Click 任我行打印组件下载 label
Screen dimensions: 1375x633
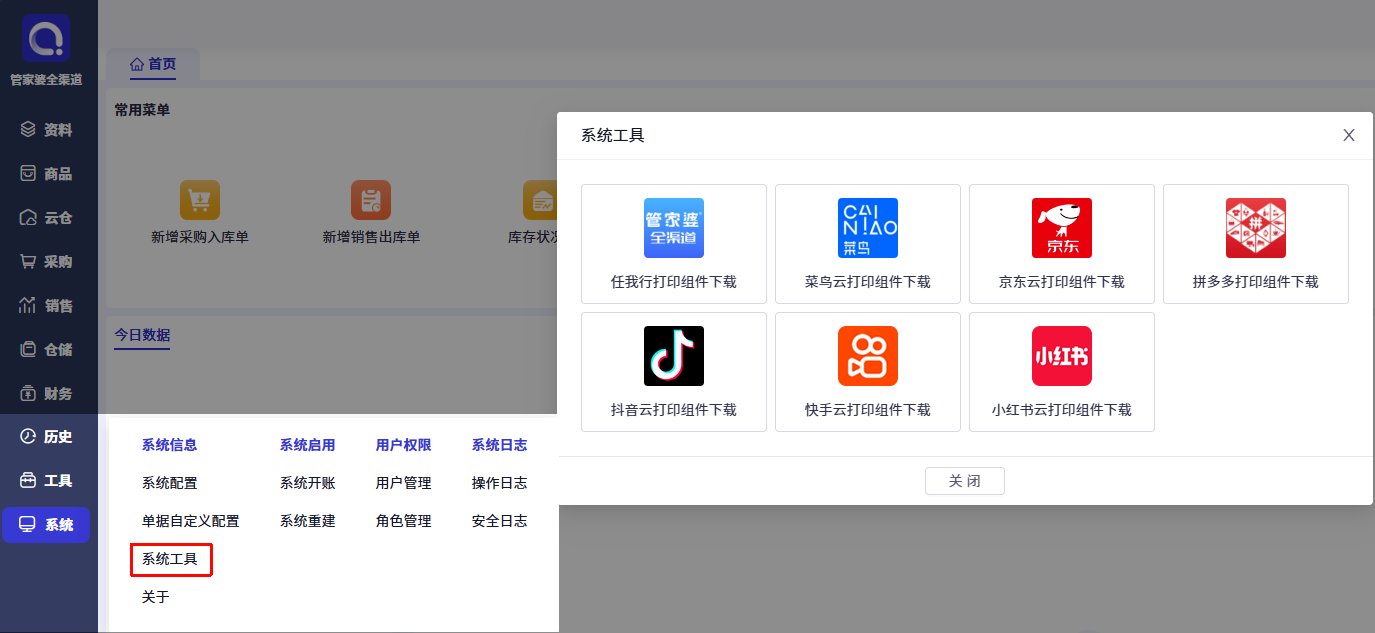pos(674,282)
